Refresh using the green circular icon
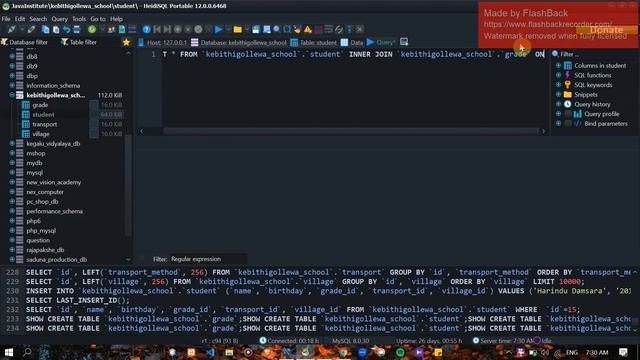 [92, 29]
